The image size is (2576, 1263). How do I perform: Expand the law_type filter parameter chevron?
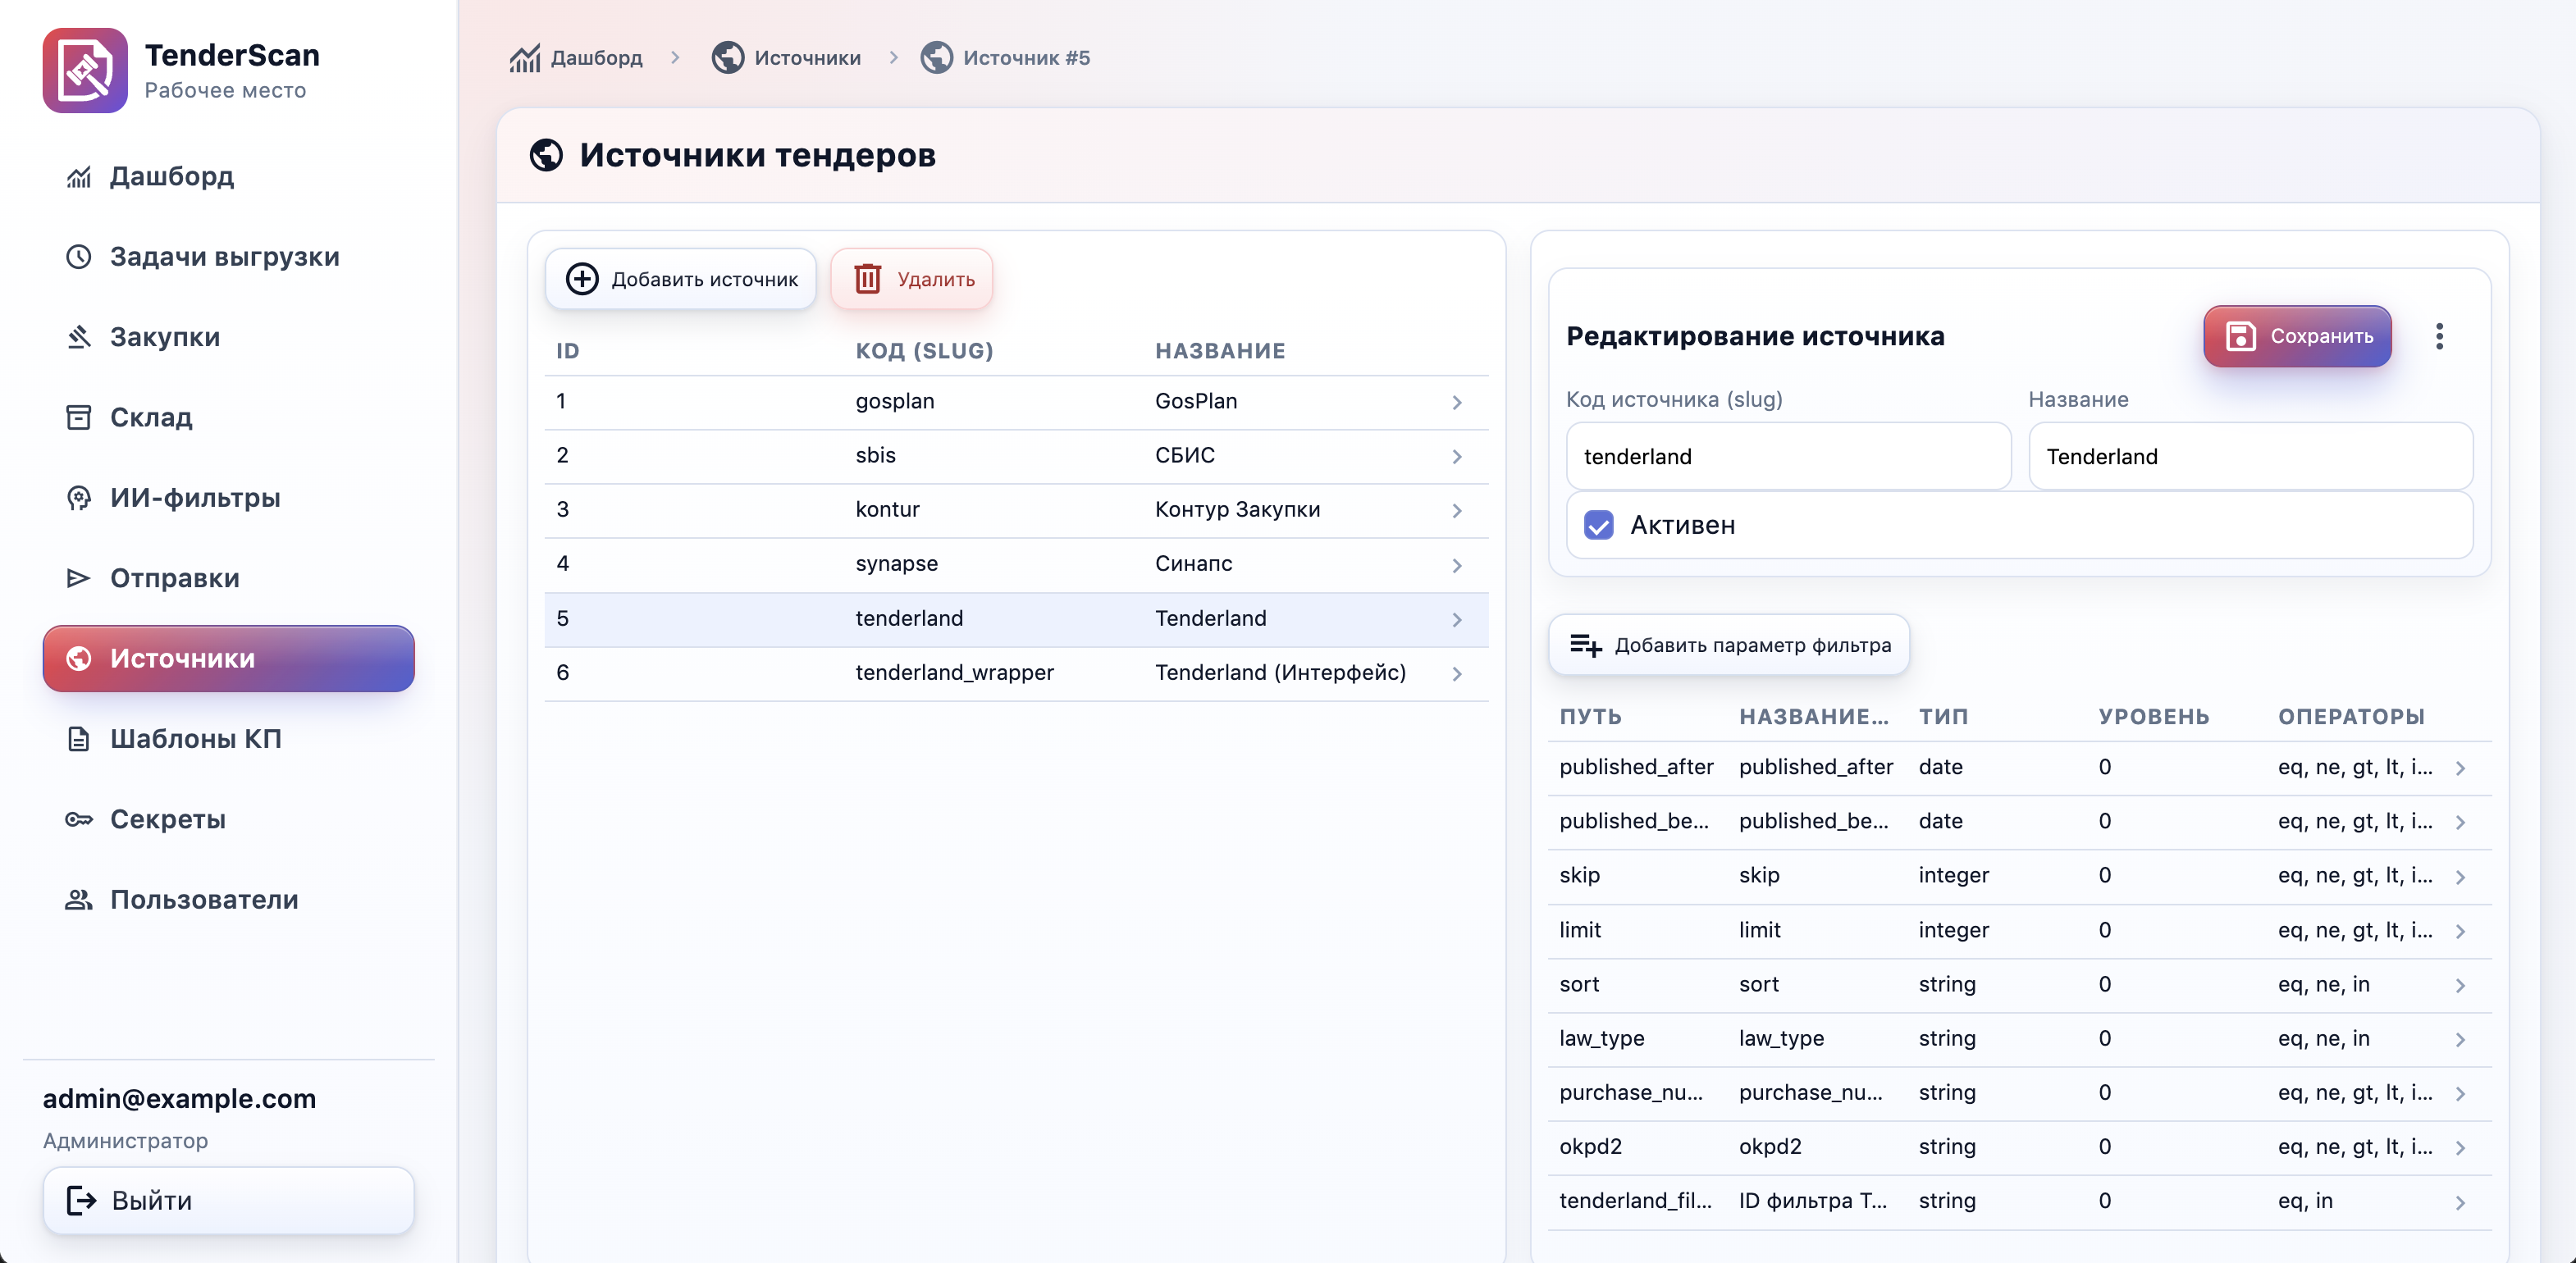(2459, 1039)
